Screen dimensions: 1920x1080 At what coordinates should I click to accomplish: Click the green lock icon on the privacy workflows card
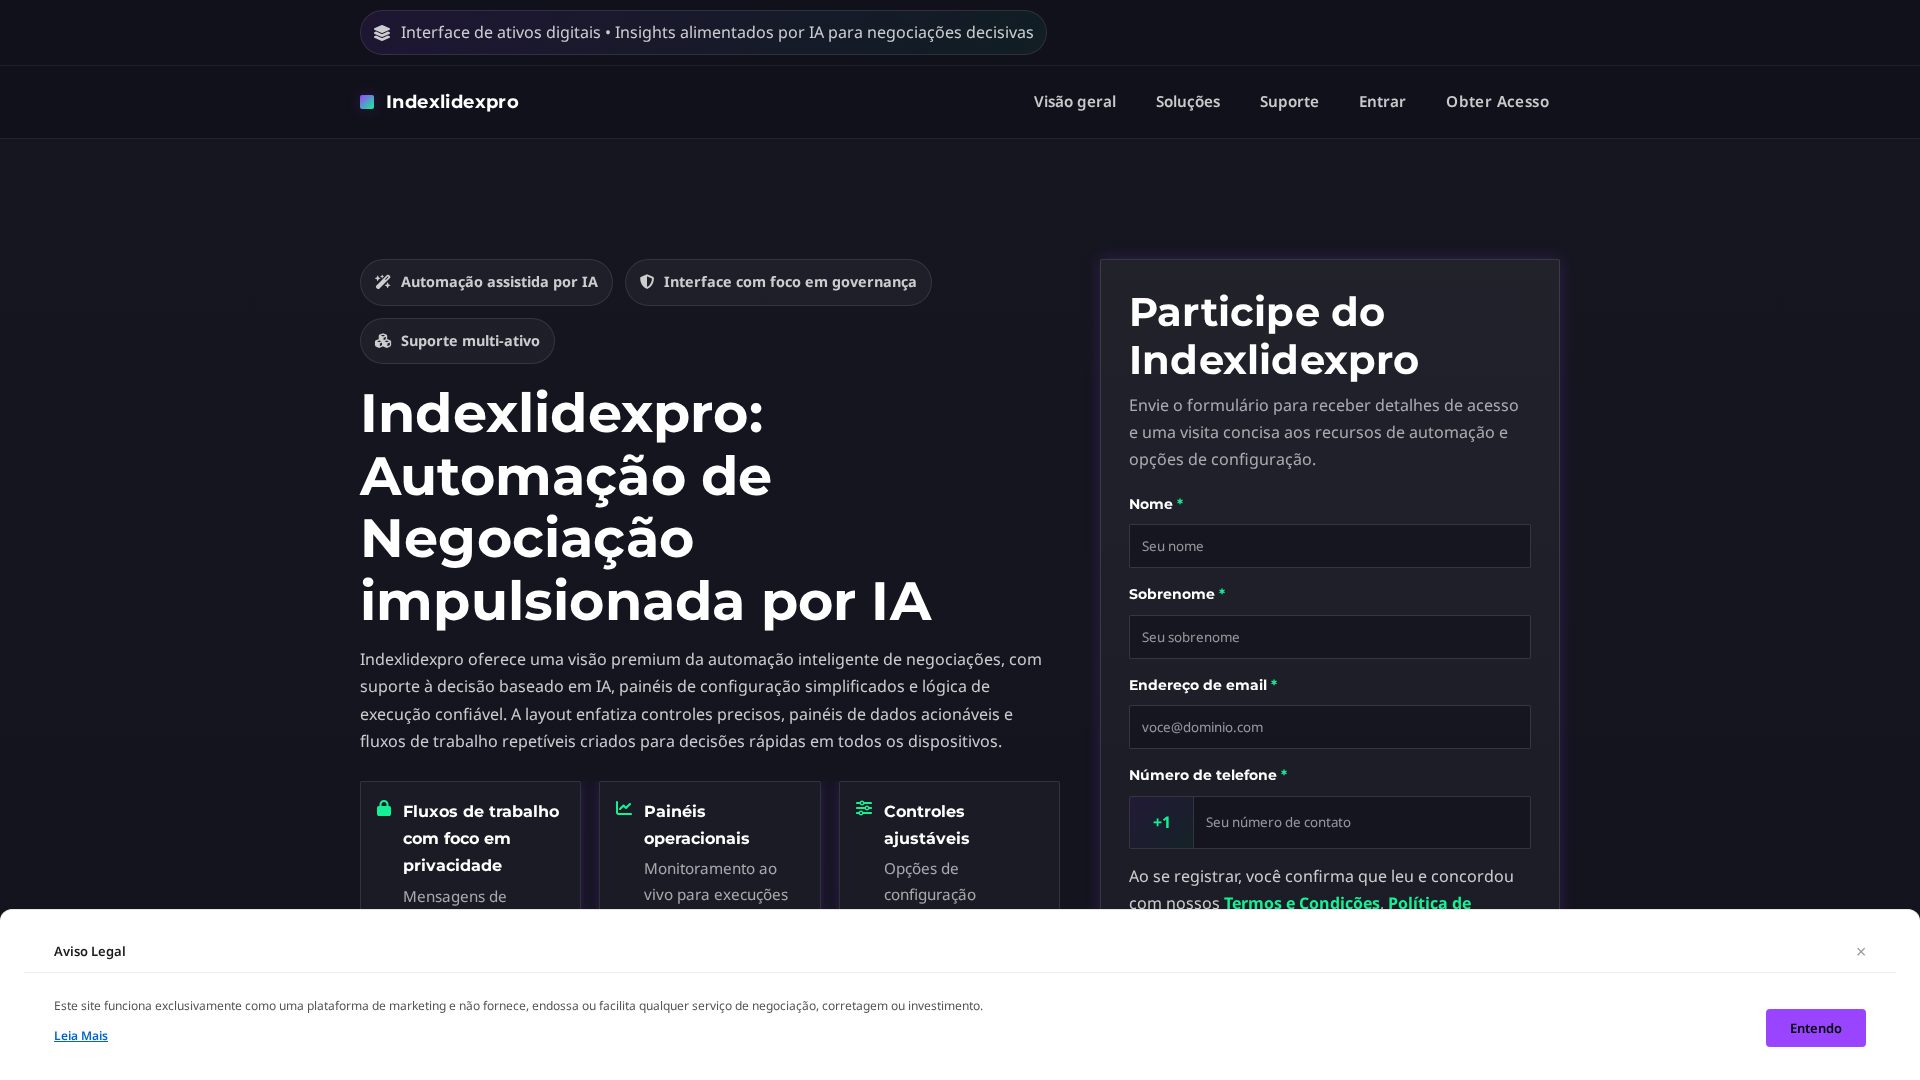[383, 809]
